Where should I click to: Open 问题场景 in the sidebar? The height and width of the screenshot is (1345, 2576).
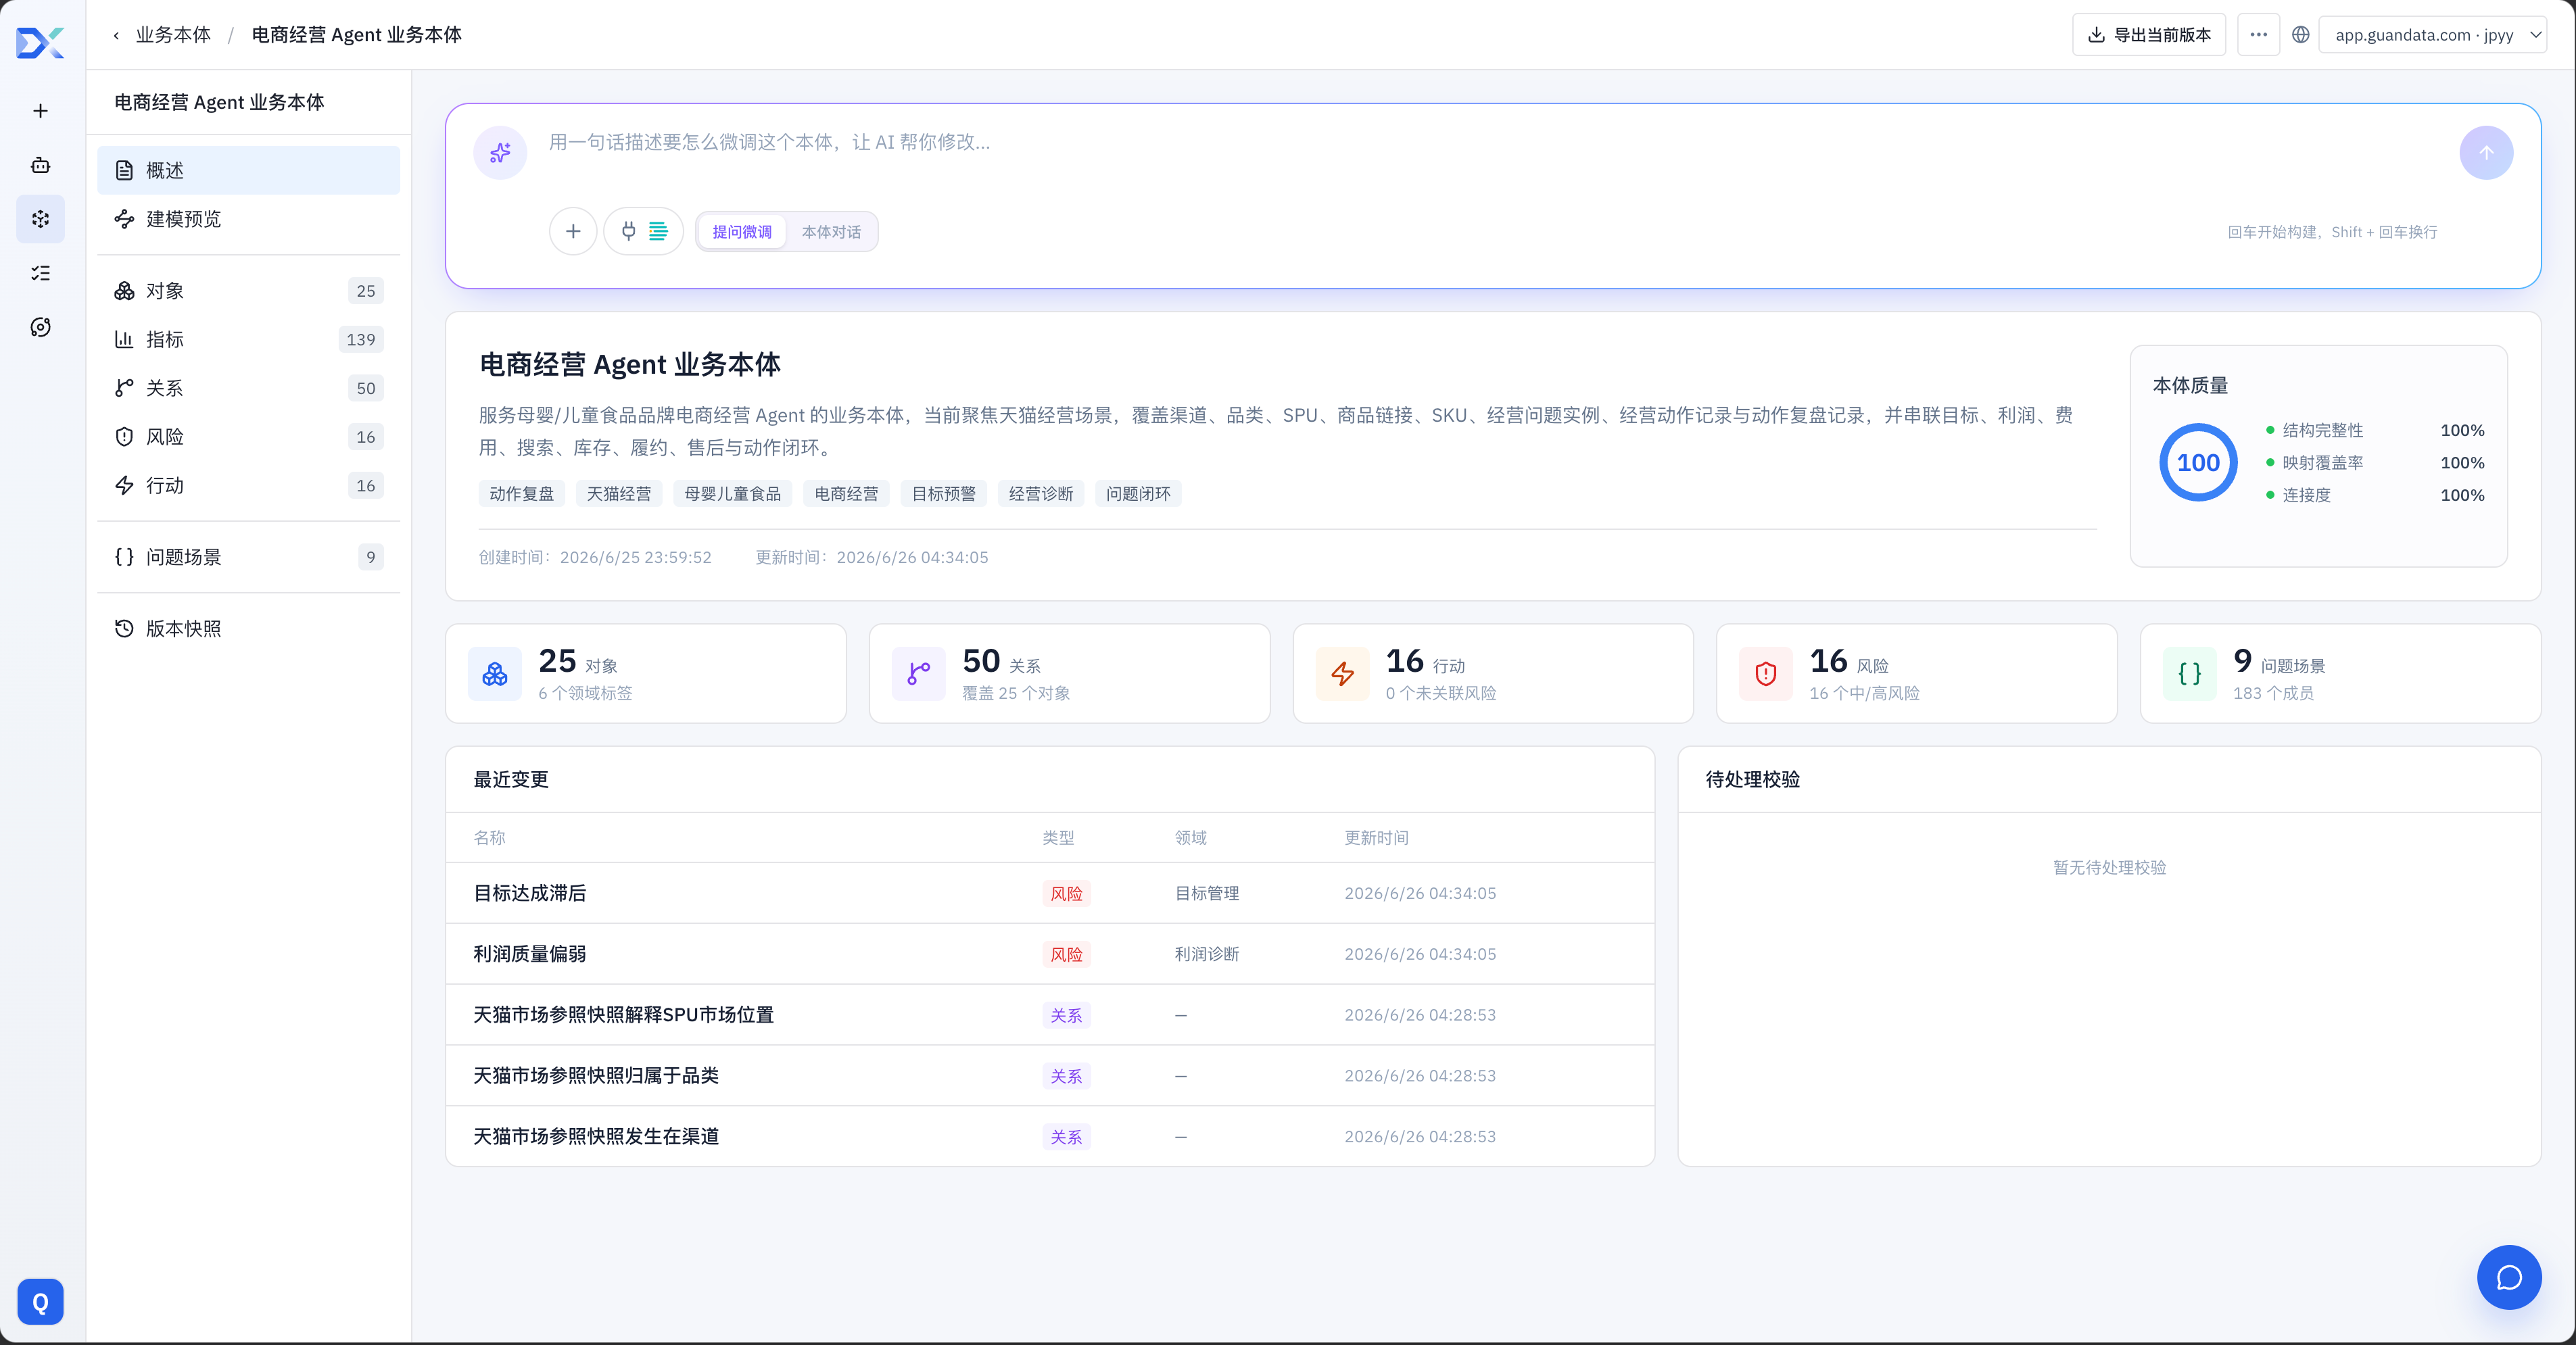pos(248,557)
